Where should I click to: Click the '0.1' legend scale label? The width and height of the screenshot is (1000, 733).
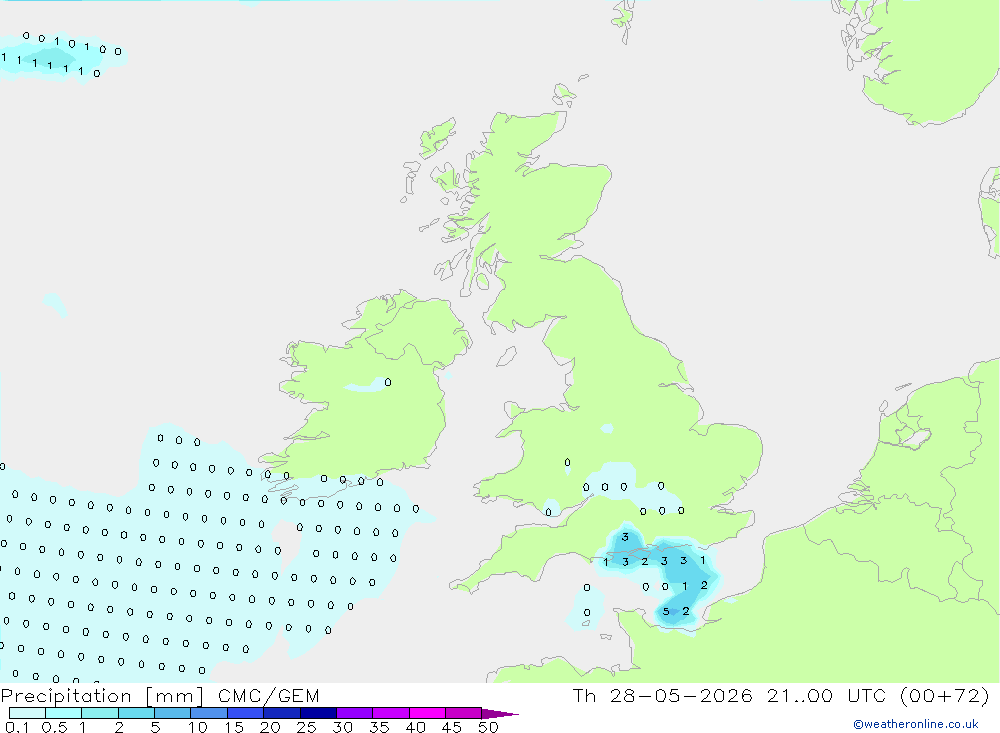pyautogui.click(x=17, y=727)
